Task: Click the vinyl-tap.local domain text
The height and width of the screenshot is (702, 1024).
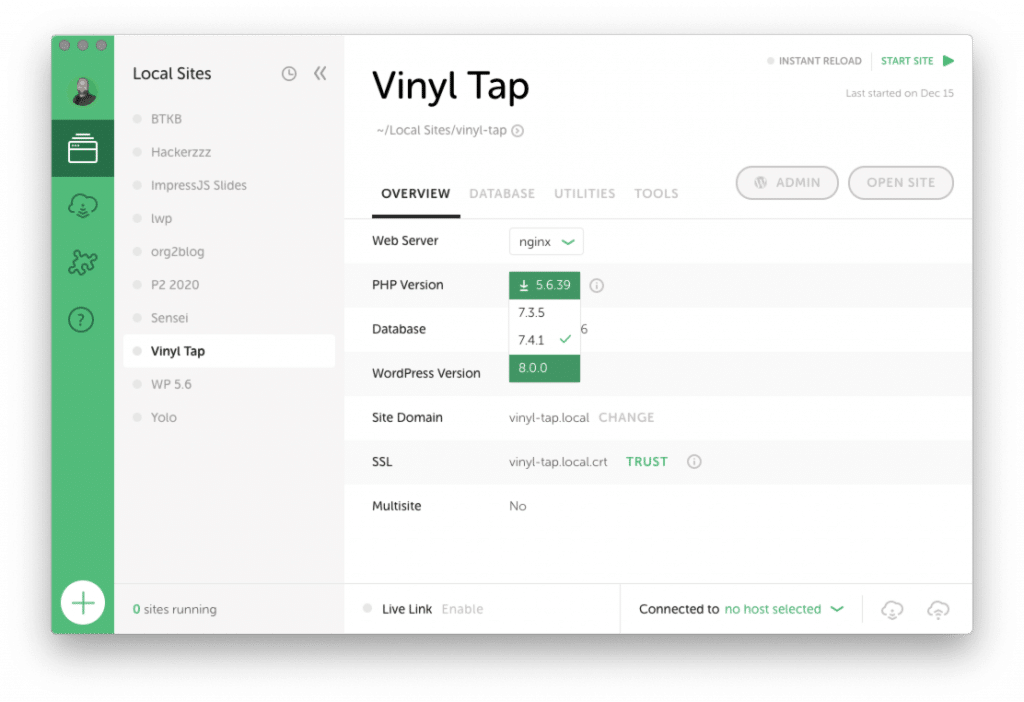Action: pyautogui.click(x=549, y=418)
